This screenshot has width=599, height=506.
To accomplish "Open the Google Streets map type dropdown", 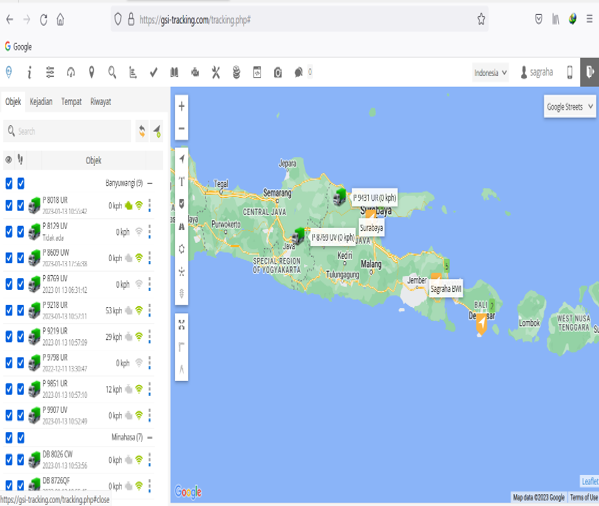I will [x=570, y=107].
